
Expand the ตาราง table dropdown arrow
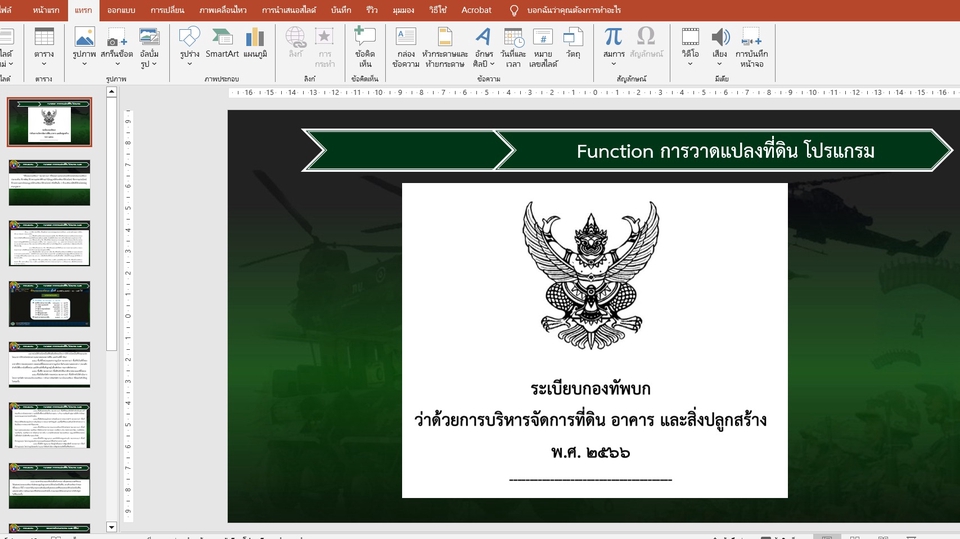click(44, 64)
